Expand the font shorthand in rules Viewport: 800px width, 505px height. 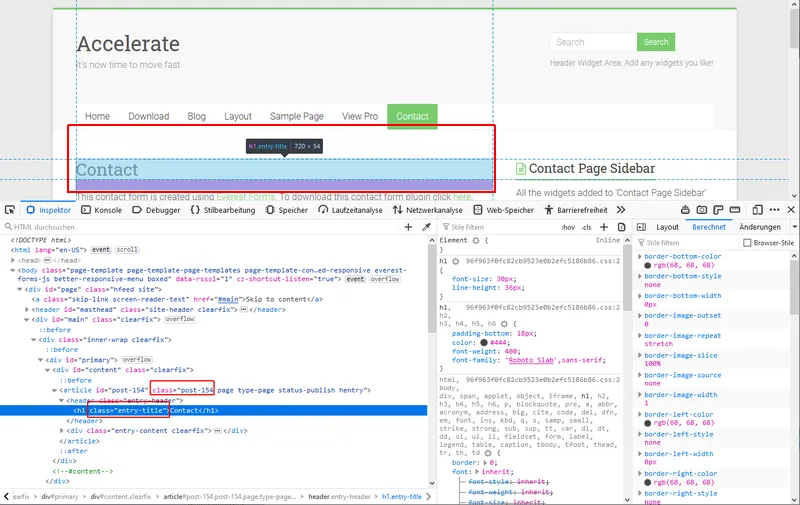478,472
